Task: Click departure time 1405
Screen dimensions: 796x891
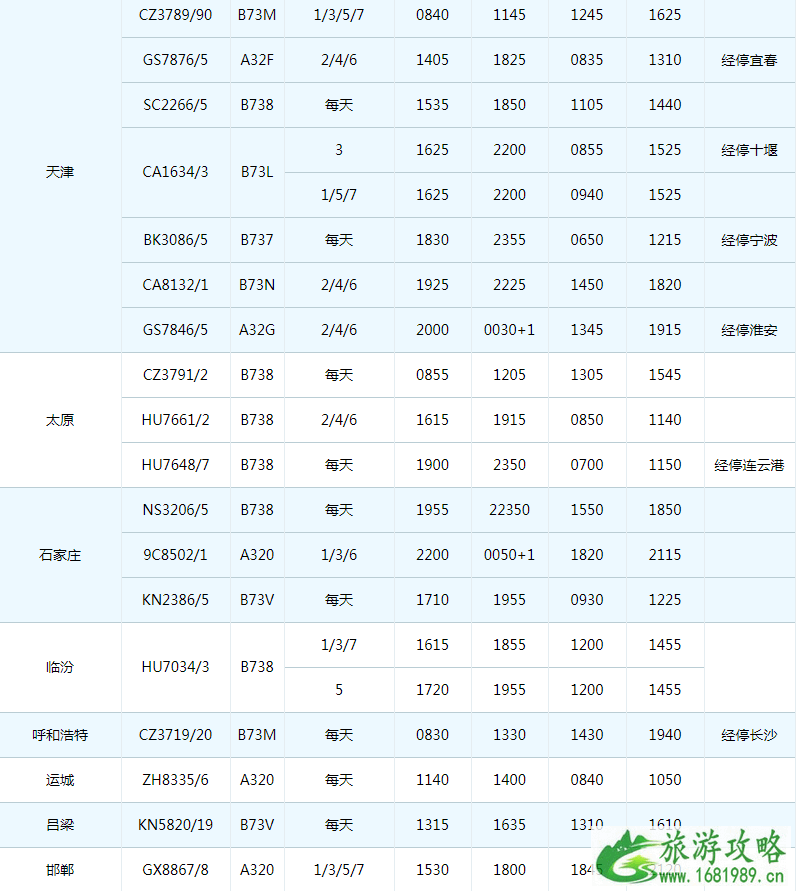Action: (x=432, y=60)
